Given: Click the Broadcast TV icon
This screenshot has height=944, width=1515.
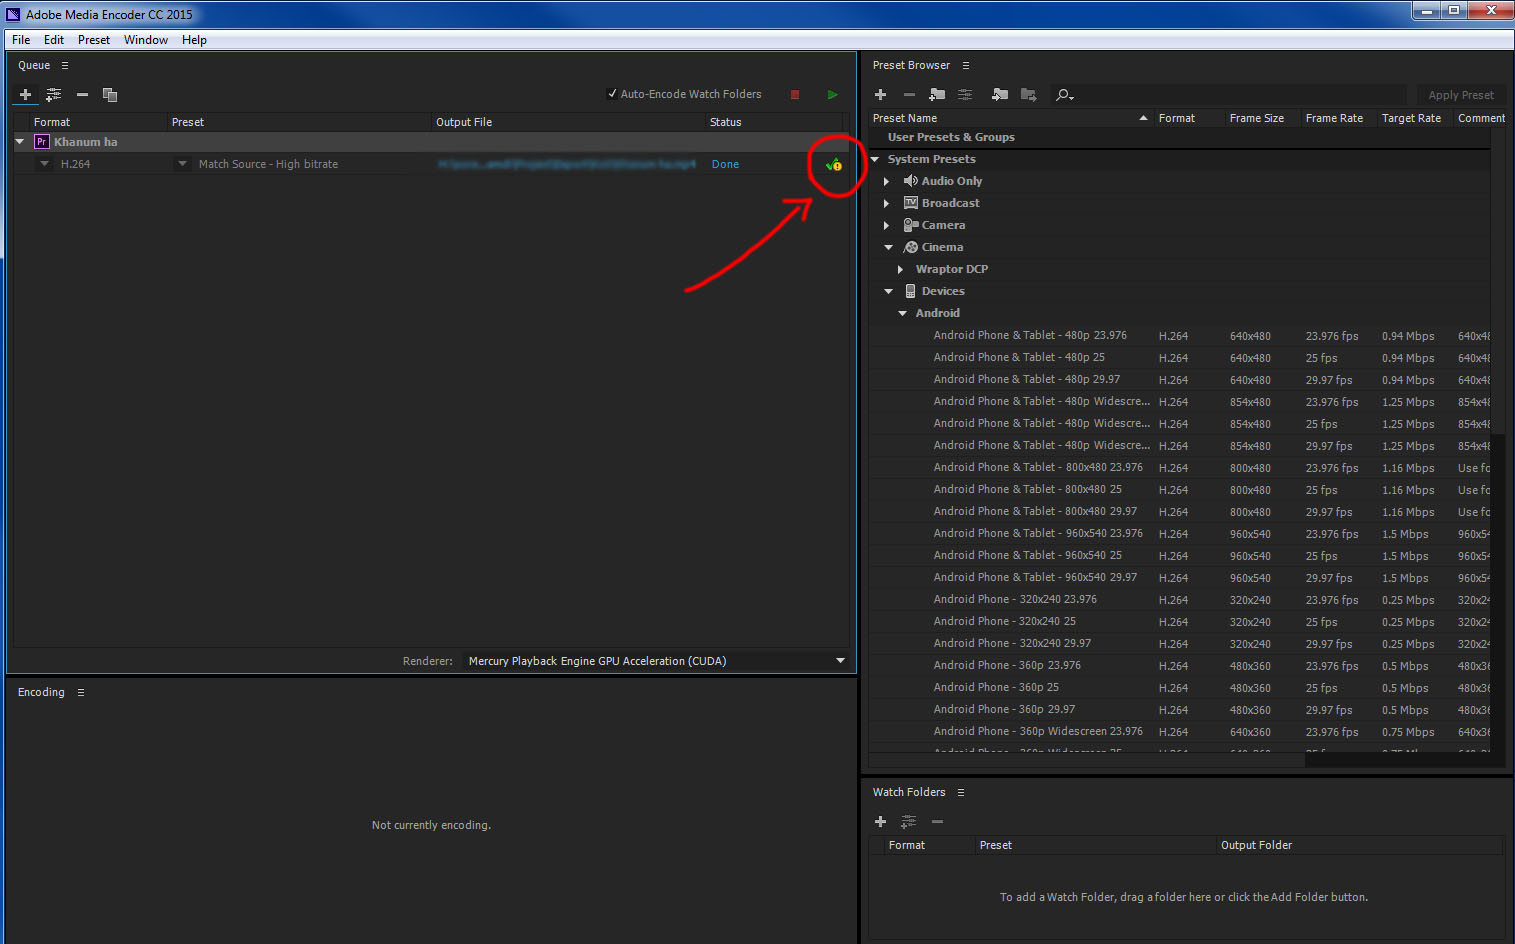Looking at the screenshot, I should [911, 203].
